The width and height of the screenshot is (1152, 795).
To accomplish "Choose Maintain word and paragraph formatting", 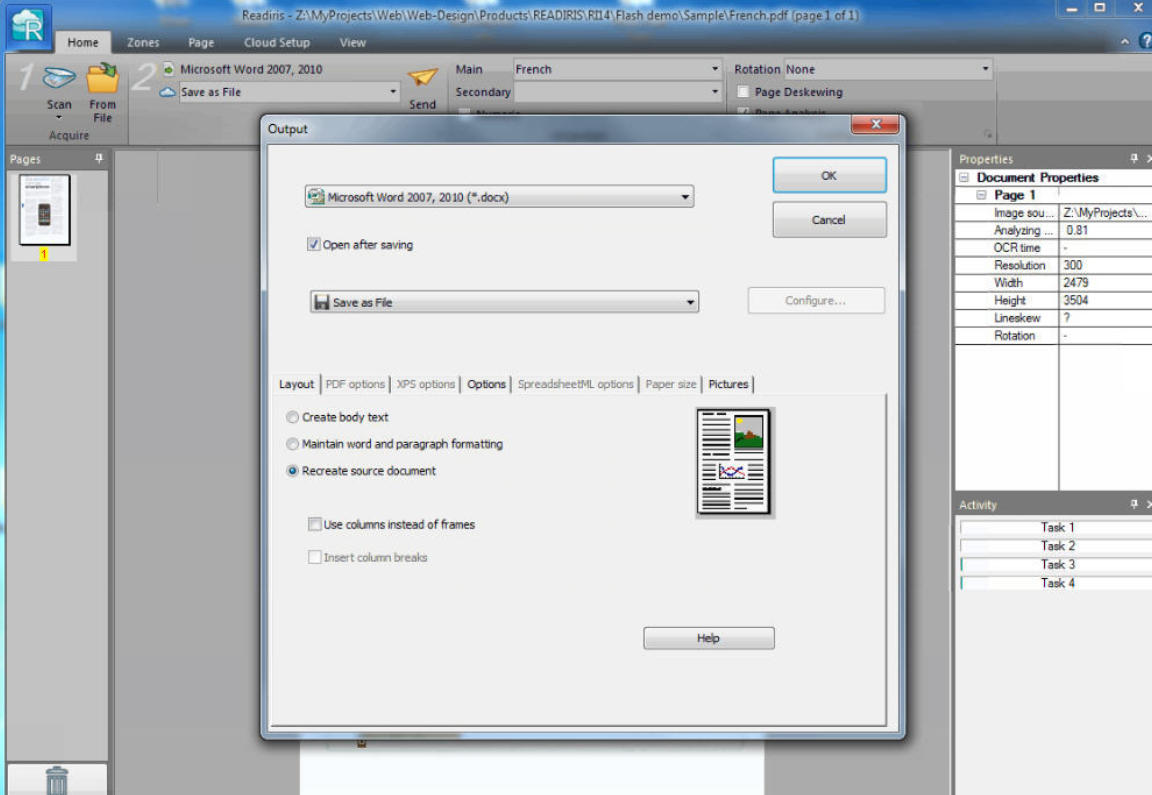I will tap(293, 444).
